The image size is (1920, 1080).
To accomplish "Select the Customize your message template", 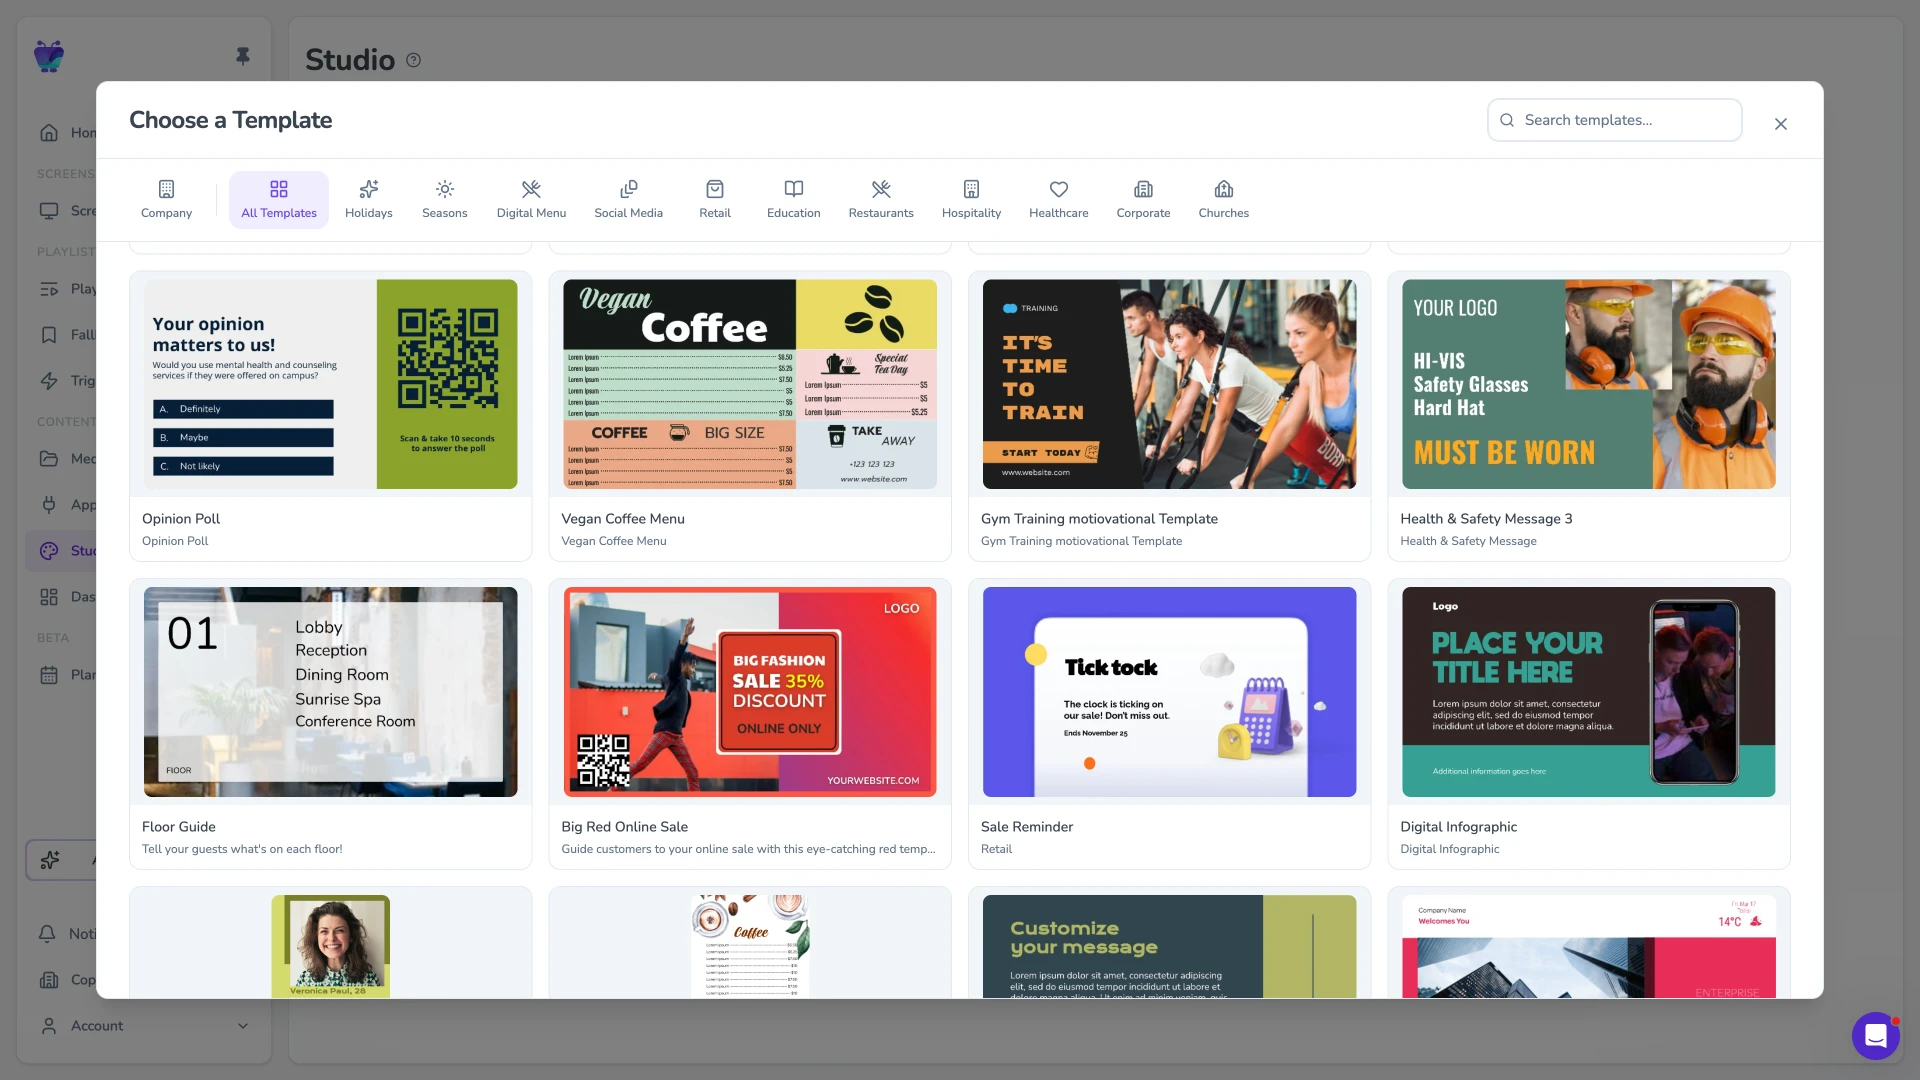I will click(x=1169, y=946).
